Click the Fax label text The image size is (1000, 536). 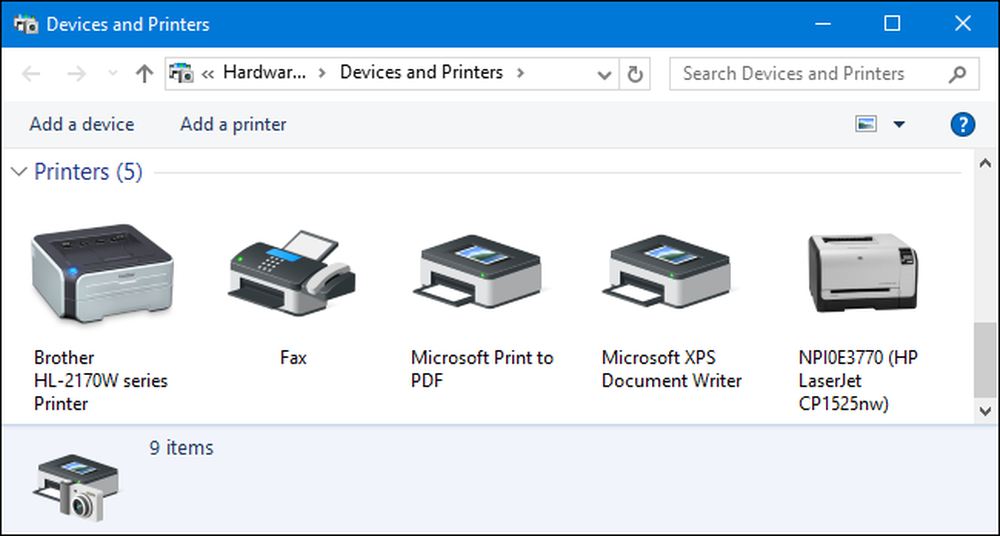(293, 358)
